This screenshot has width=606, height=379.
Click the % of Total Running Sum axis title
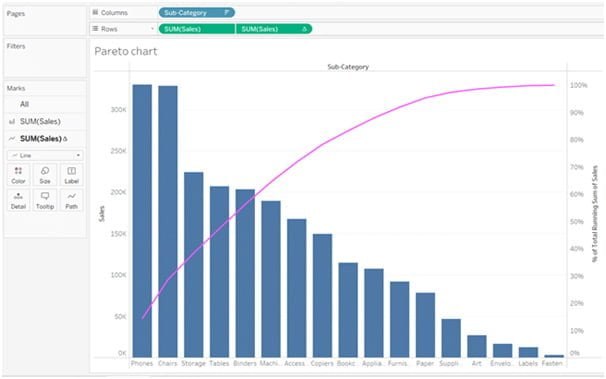pyautogui.click(x=595, y=214)
